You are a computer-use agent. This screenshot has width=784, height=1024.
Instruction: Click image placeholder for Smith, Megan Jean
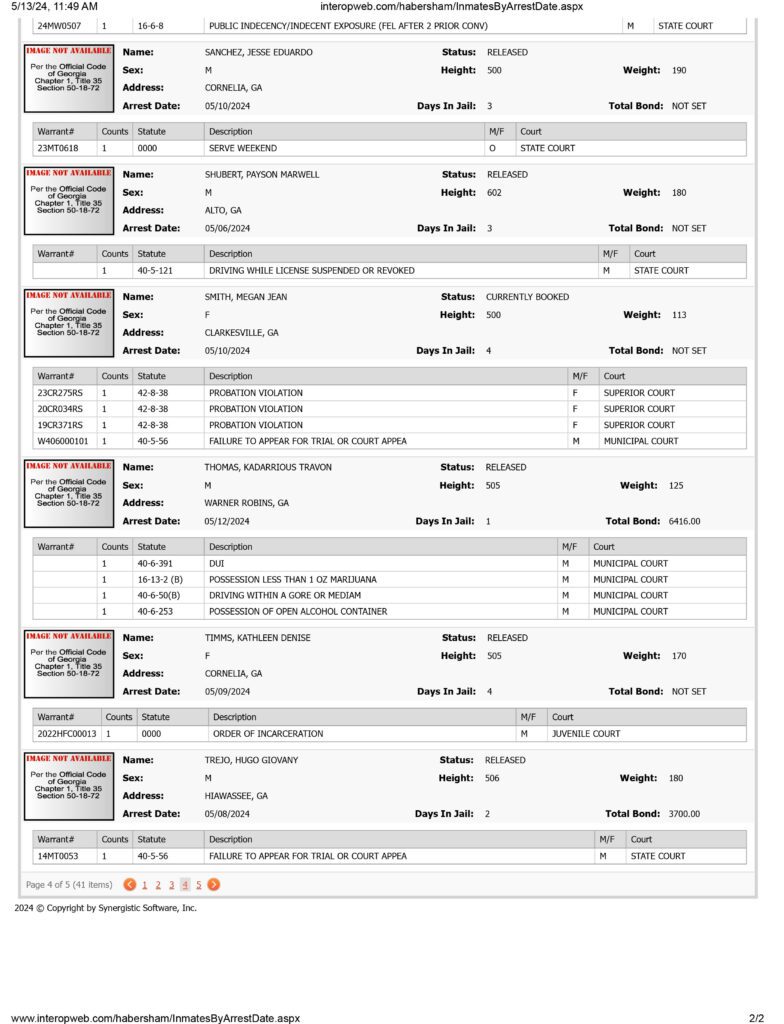tap(69, 323)
